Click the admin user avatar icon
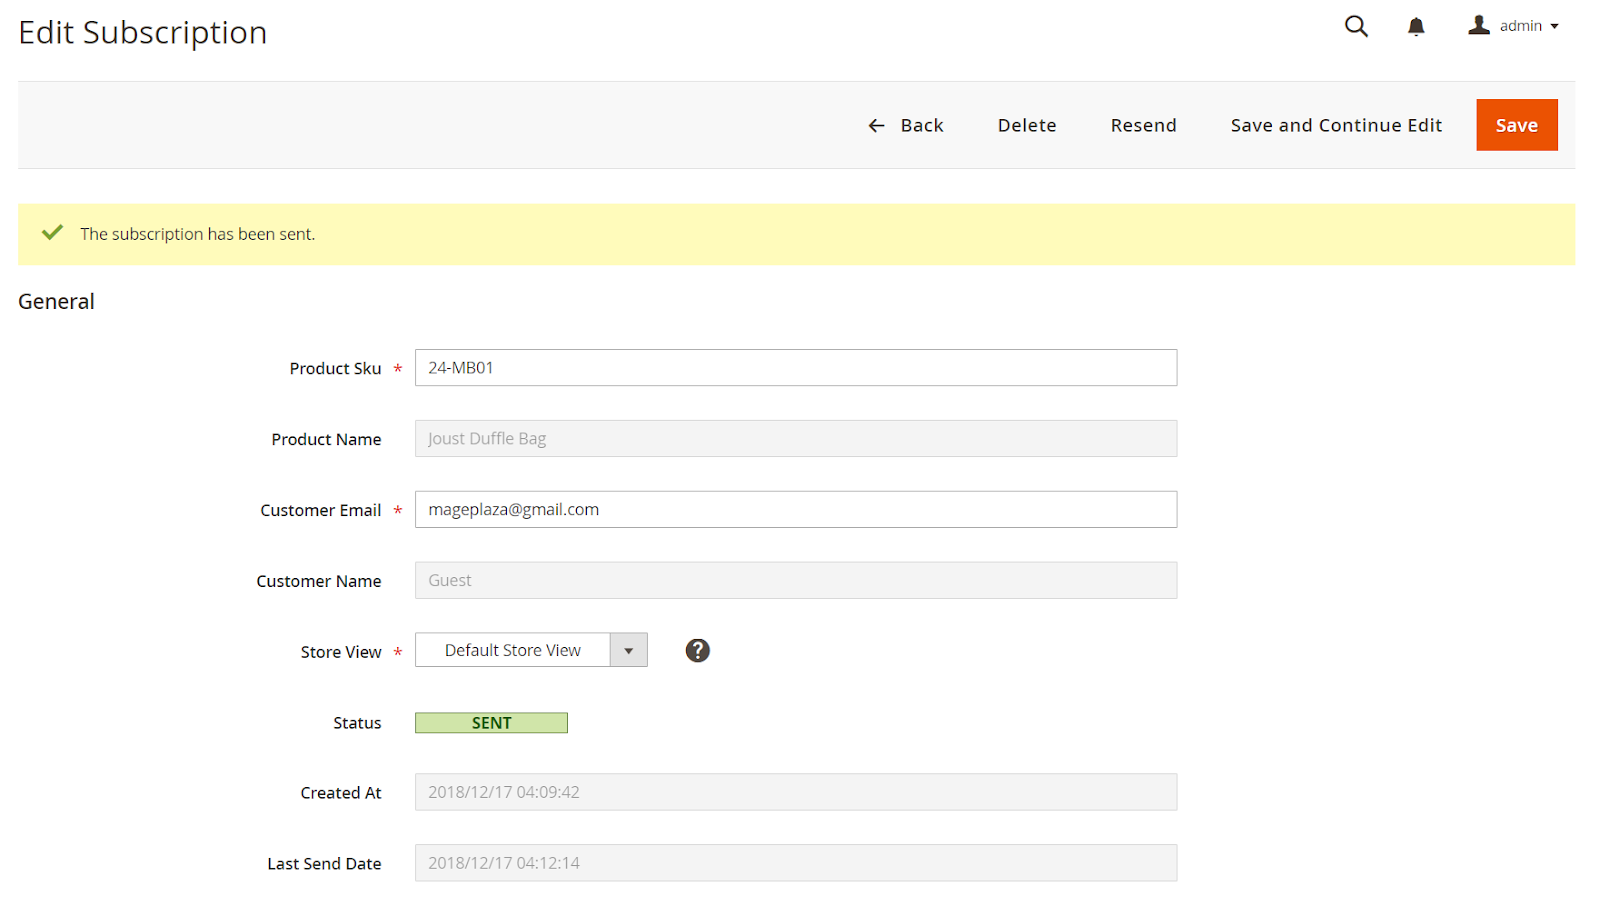The image size is (1600, 916). (1478, 25)
